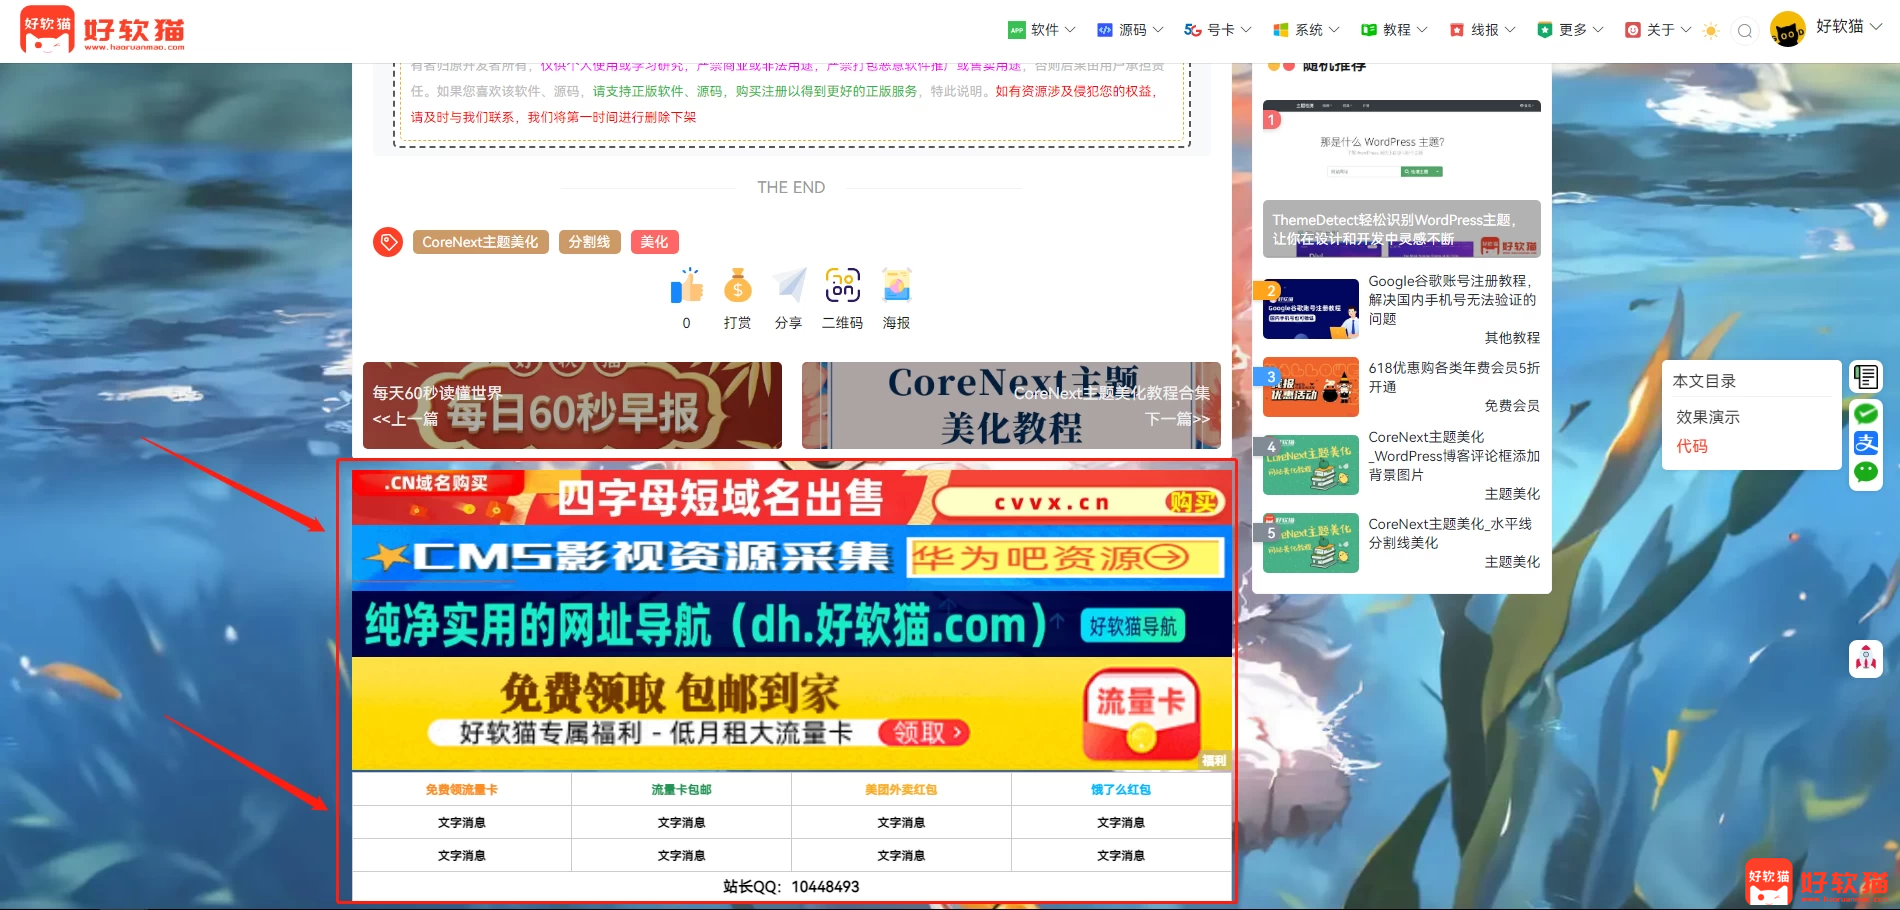This screenshot has height=910, width=1900.
Task: Show the 二维码 QR code icon
Action: click(x=842, y=286)
